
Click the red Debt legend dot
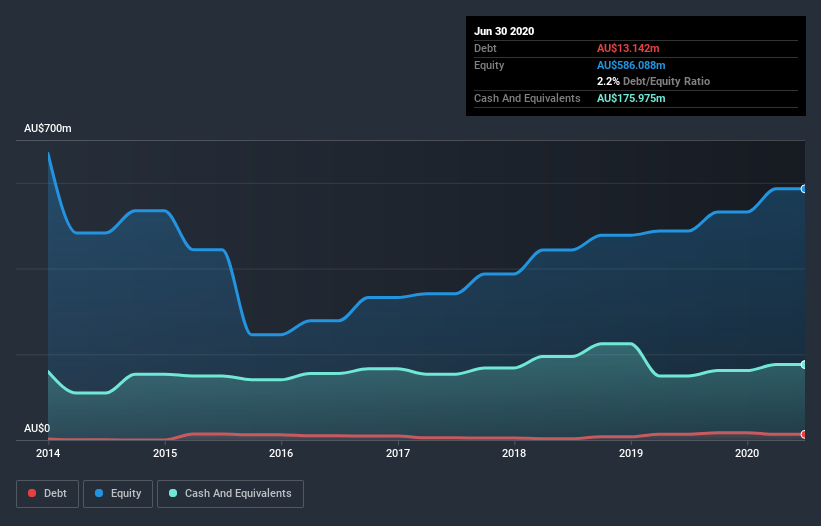[32, 493]
